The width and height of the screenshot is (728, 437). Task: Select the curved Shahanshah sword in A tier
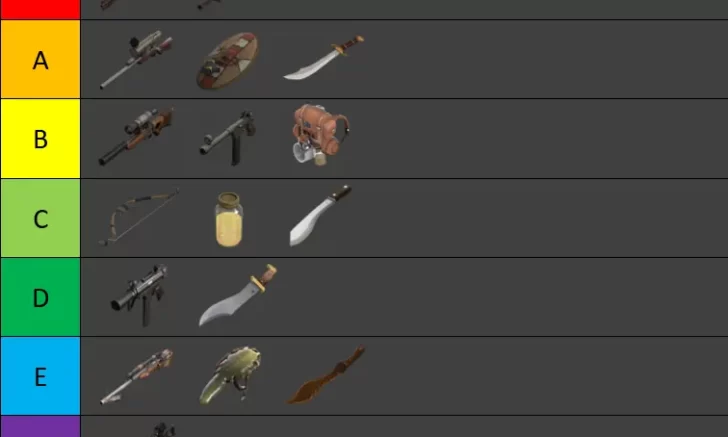point(324,58)
